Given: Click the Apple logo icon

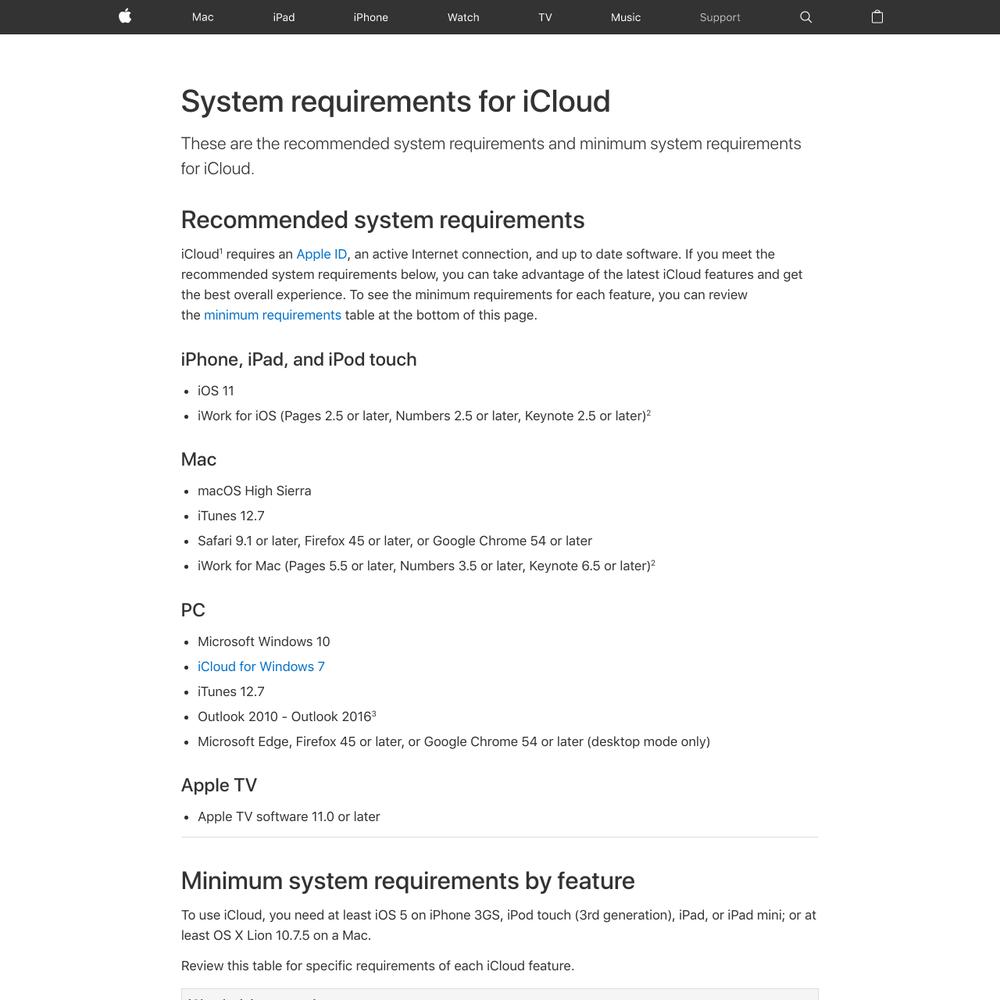Looking at the screenshot, I should coord(125,17).
